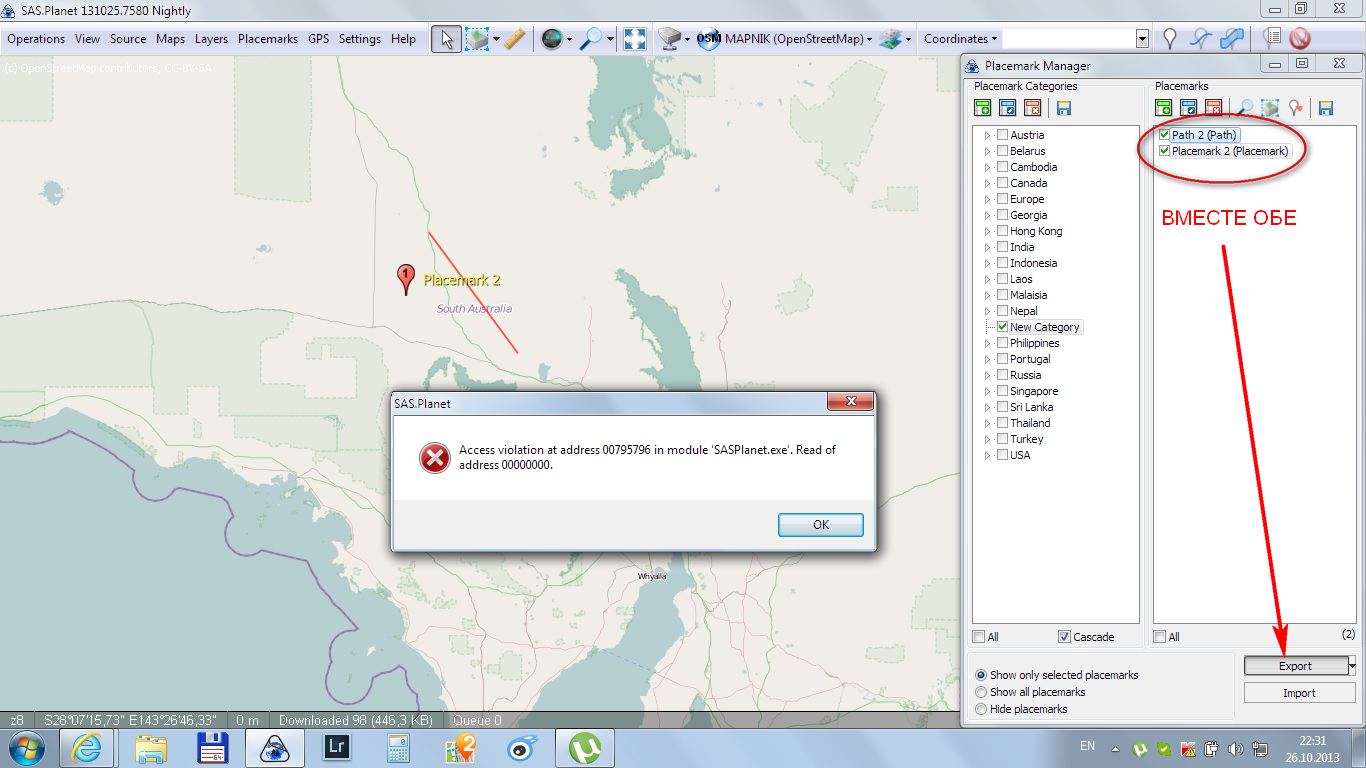Uncheck the Path 2 (Path) placemark

tap(1164, 135)
